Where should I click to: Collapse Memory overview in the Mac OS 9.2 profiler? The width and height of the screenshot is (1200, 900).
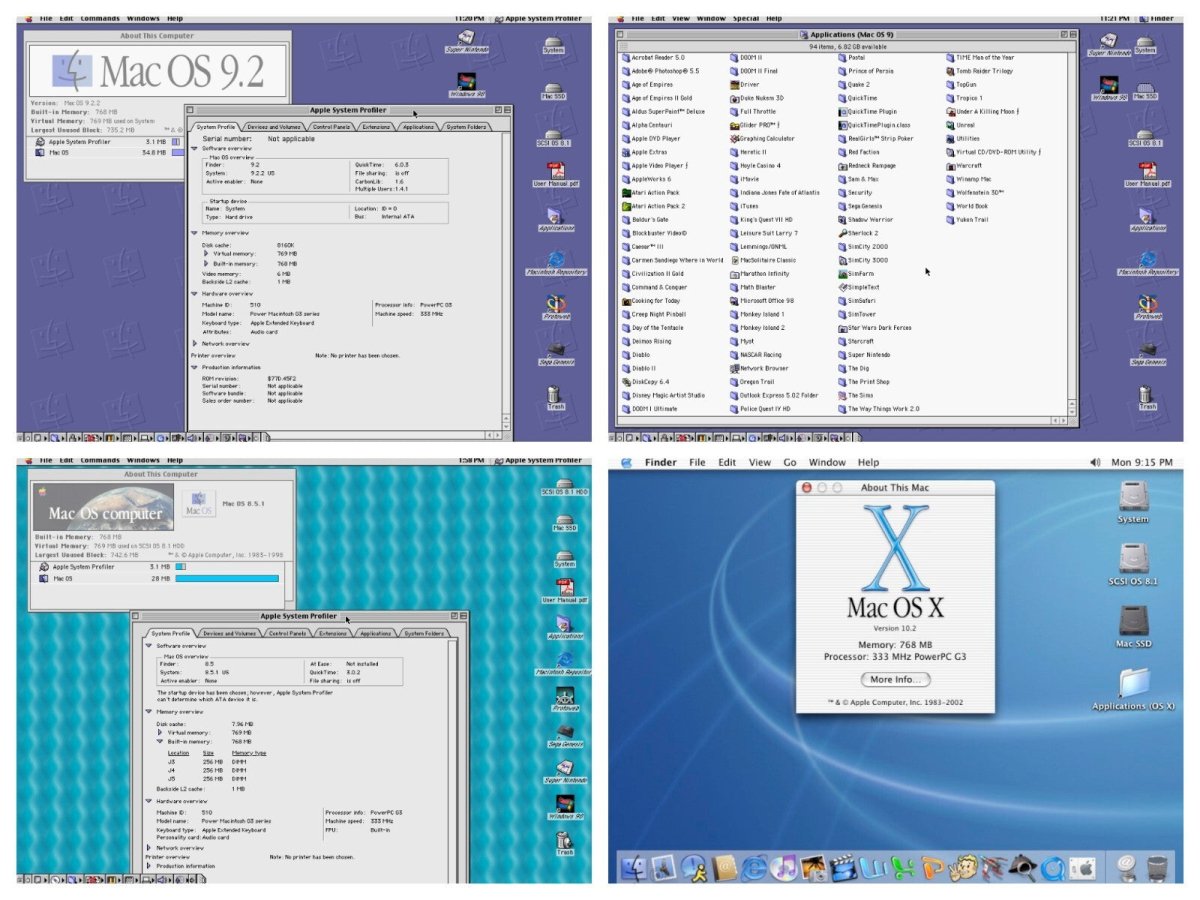tap(194, 233)
